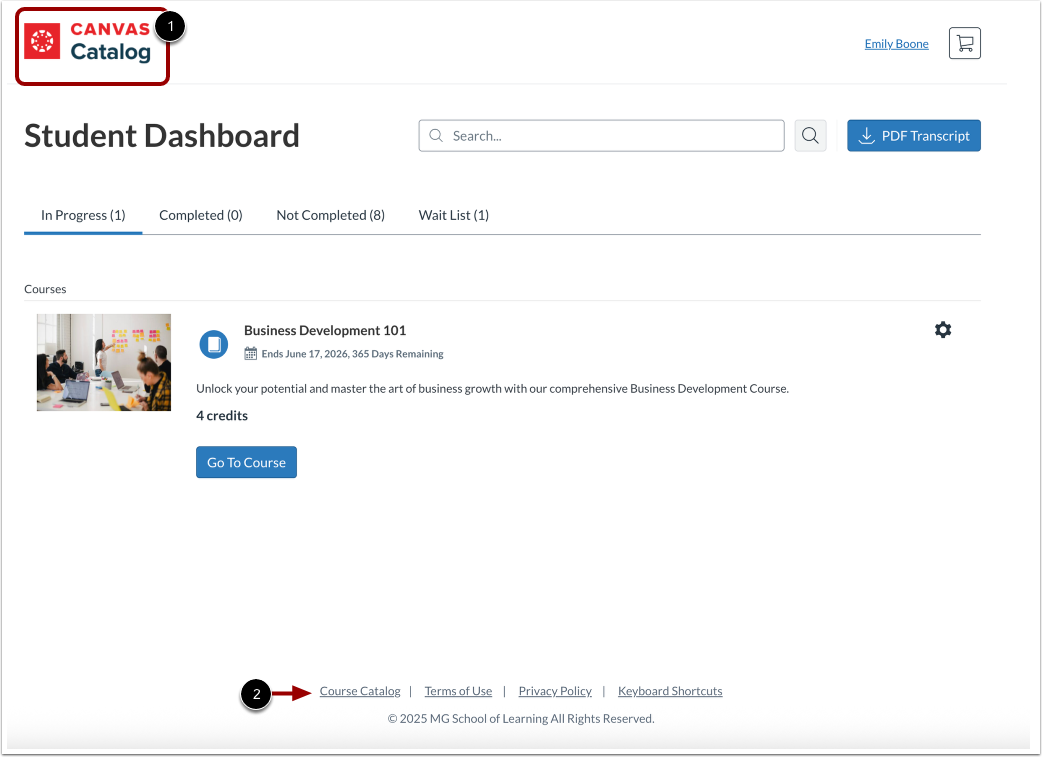This screenshot has height=757, width=1042.
Task: Click the Business Development course thumbnail
Action: tap(104, 362)
